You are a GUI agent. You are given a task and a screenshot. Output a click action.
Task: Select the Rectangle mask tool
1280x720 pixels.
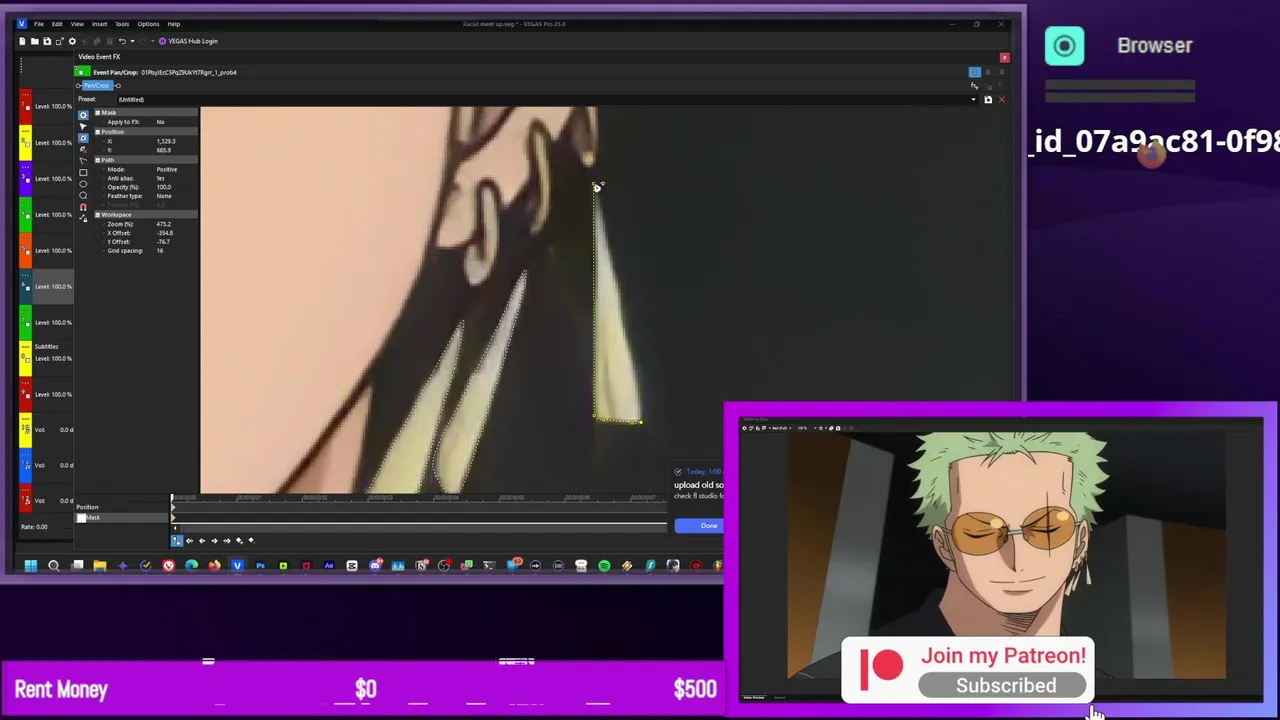pos(83,172)
